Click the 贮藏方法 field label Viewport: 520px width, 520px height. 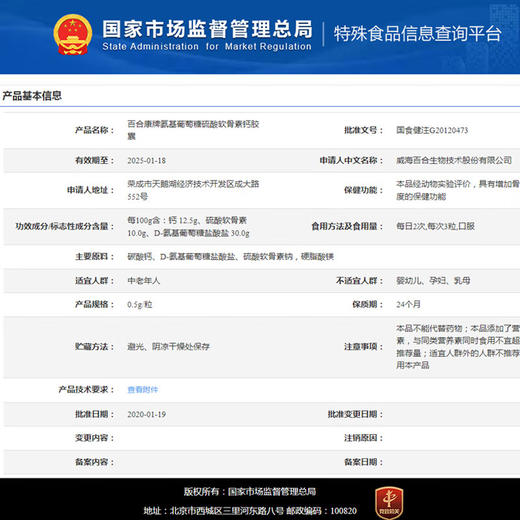pyautogui.click(x=94, y=347)
